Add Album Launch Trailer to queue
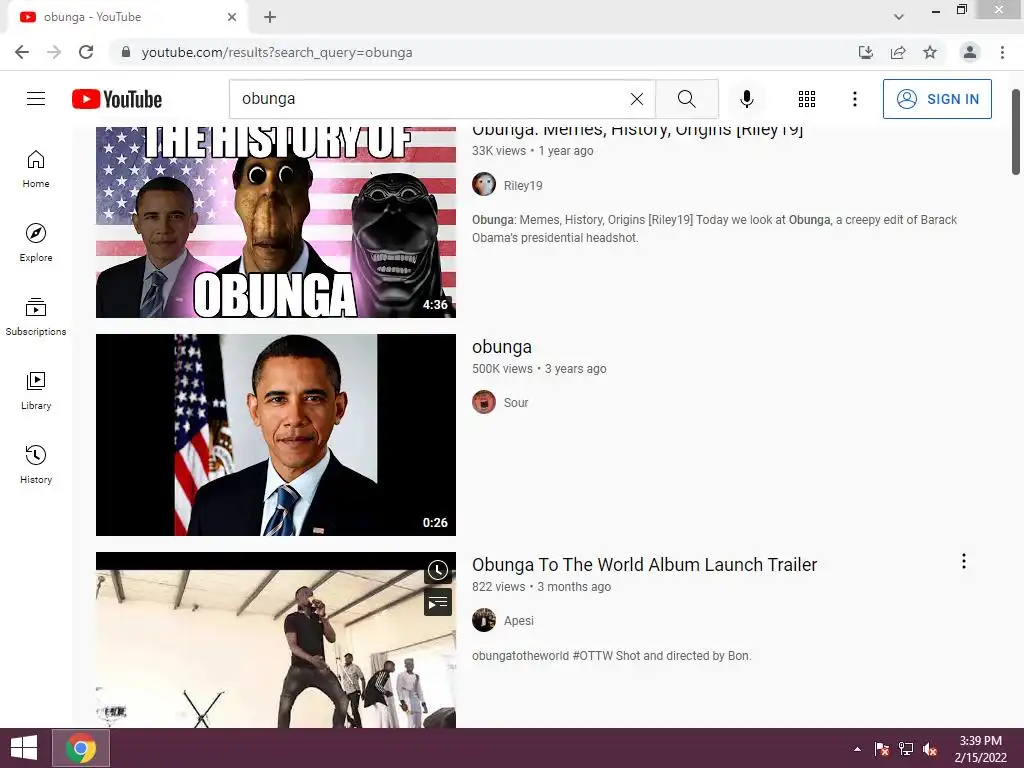The height and width of the screenshot is (768, 1024). click(x=438, y=602)
